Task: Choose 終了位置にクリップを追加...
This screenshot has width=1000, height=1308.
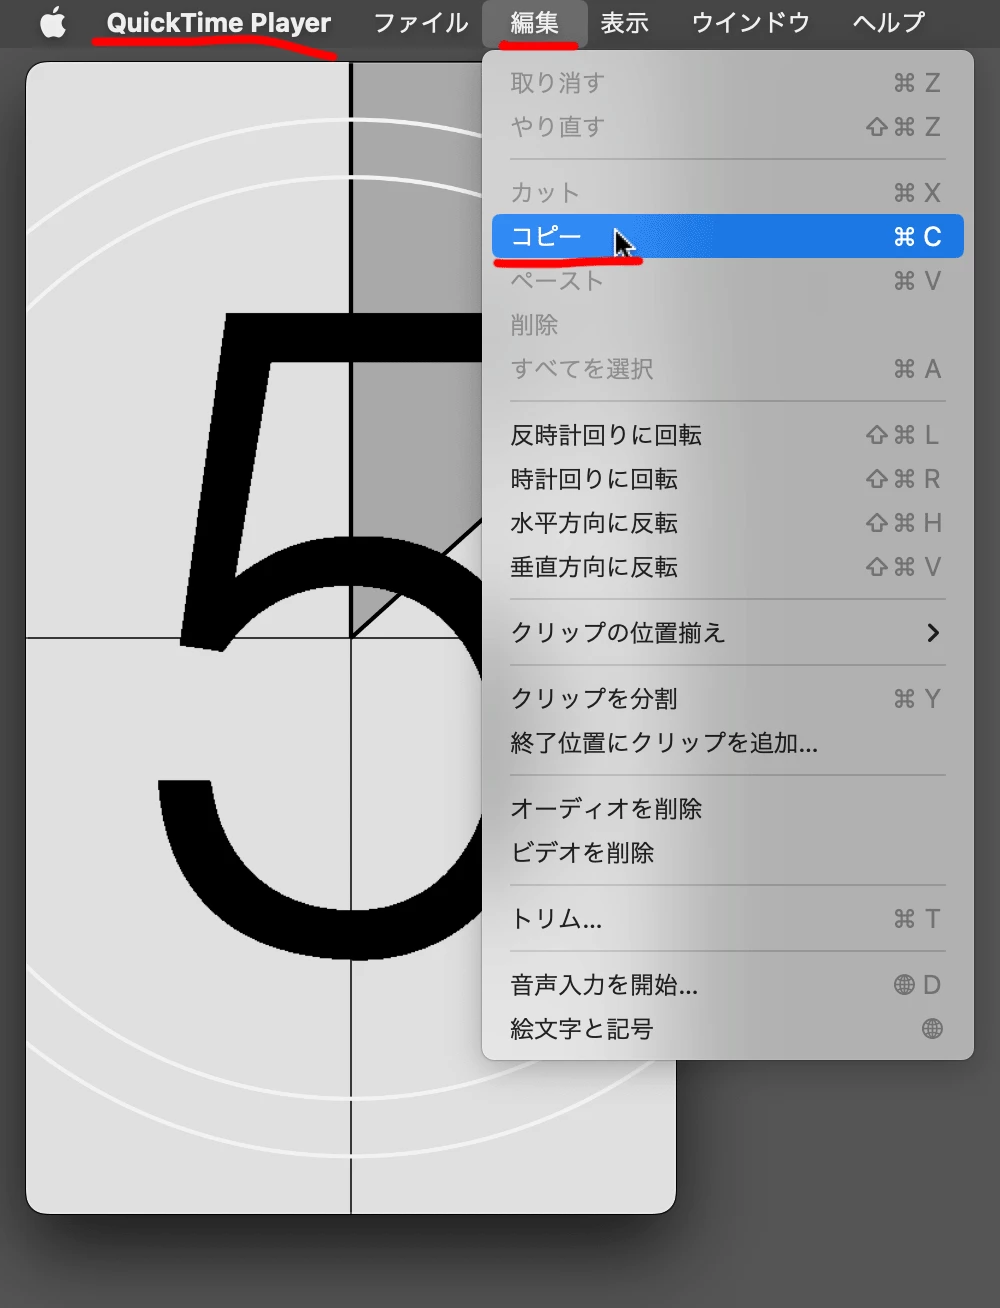Action: point(728,743)
